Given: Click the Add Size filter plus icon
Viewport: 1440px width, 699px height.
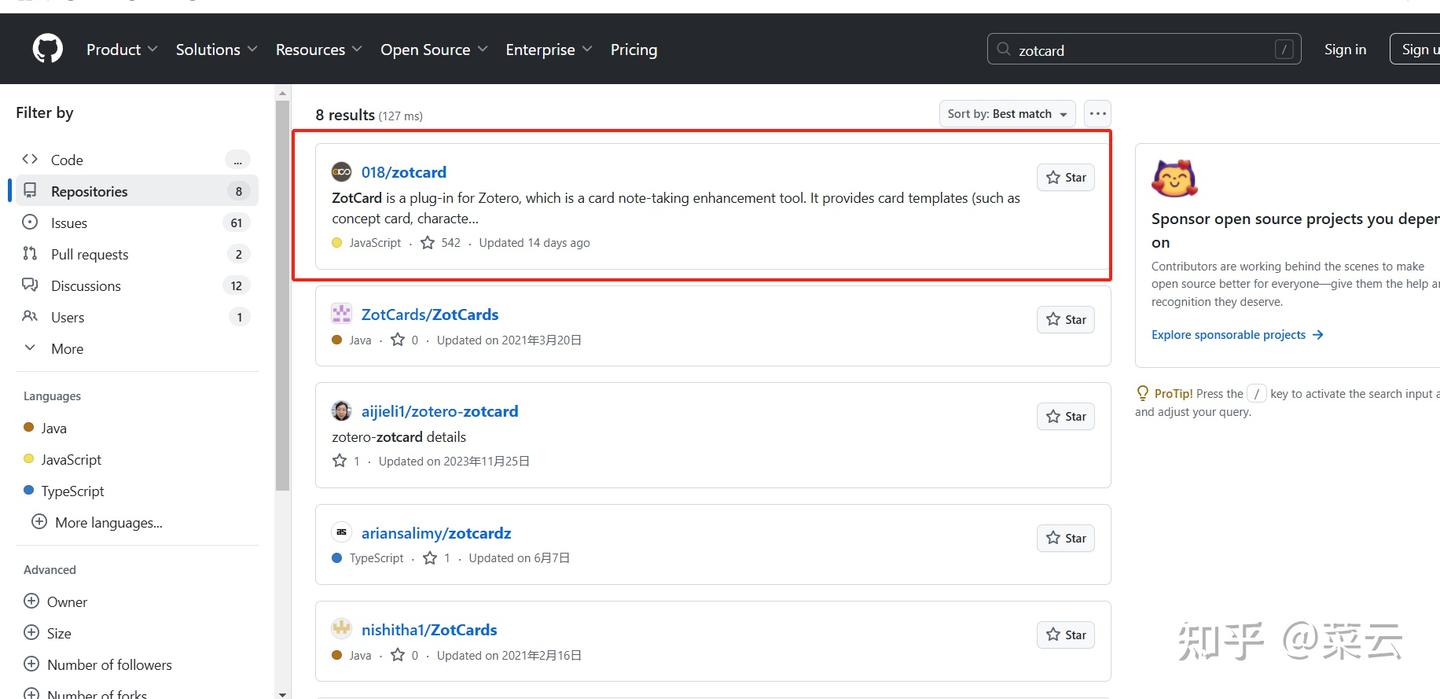Looking at the screenshot, I should [32, 633].
